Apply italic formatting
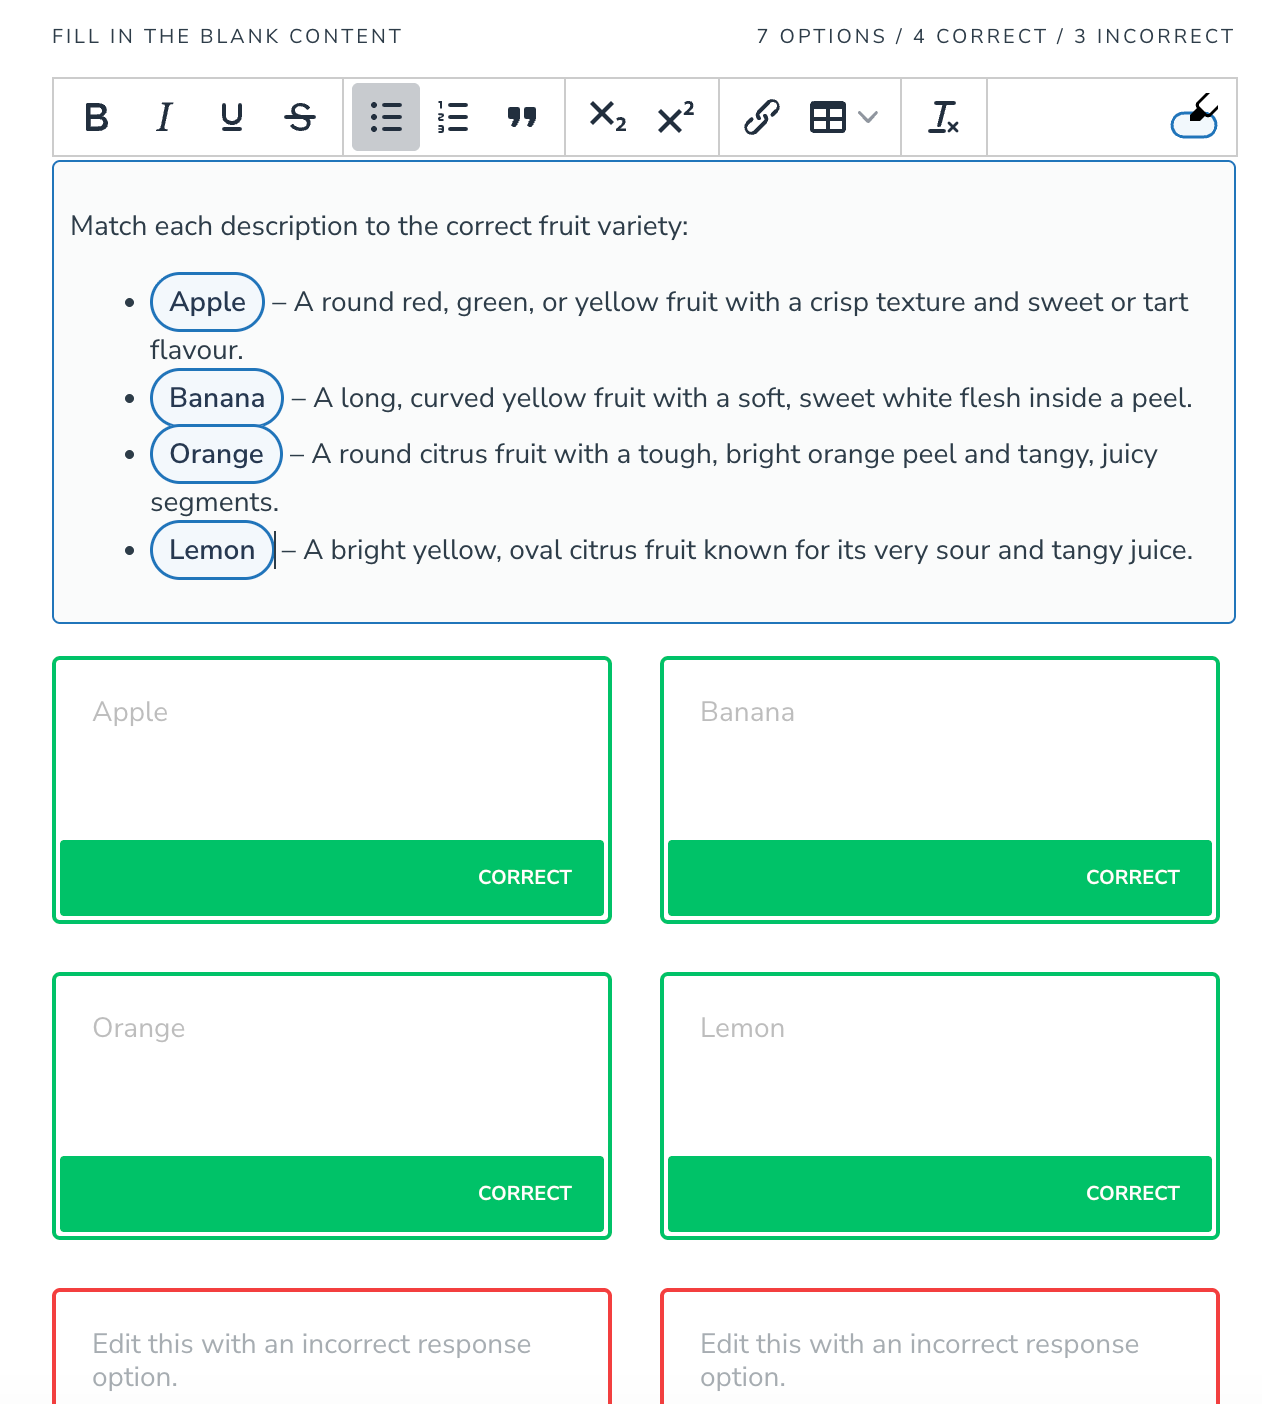The width and height of the screenshot is (1262, 1404). [x=165, y=117]
